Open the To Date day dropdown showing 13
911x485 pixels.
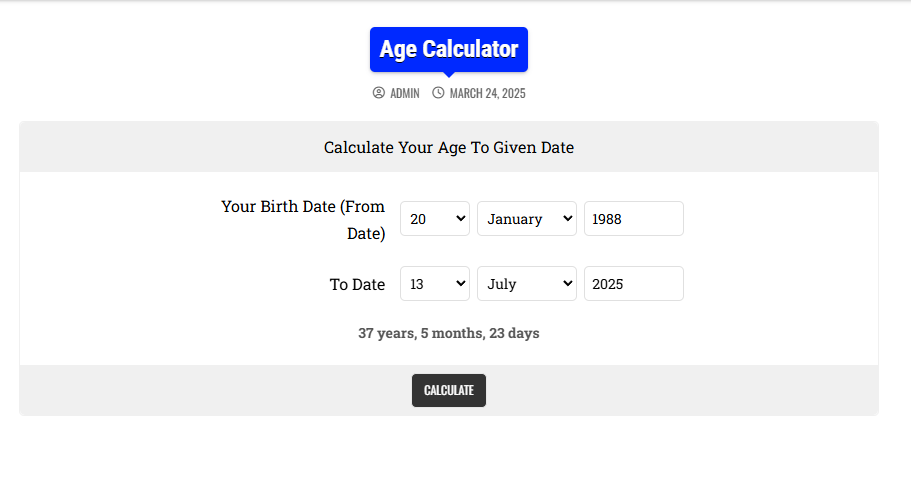coord(435,283)
